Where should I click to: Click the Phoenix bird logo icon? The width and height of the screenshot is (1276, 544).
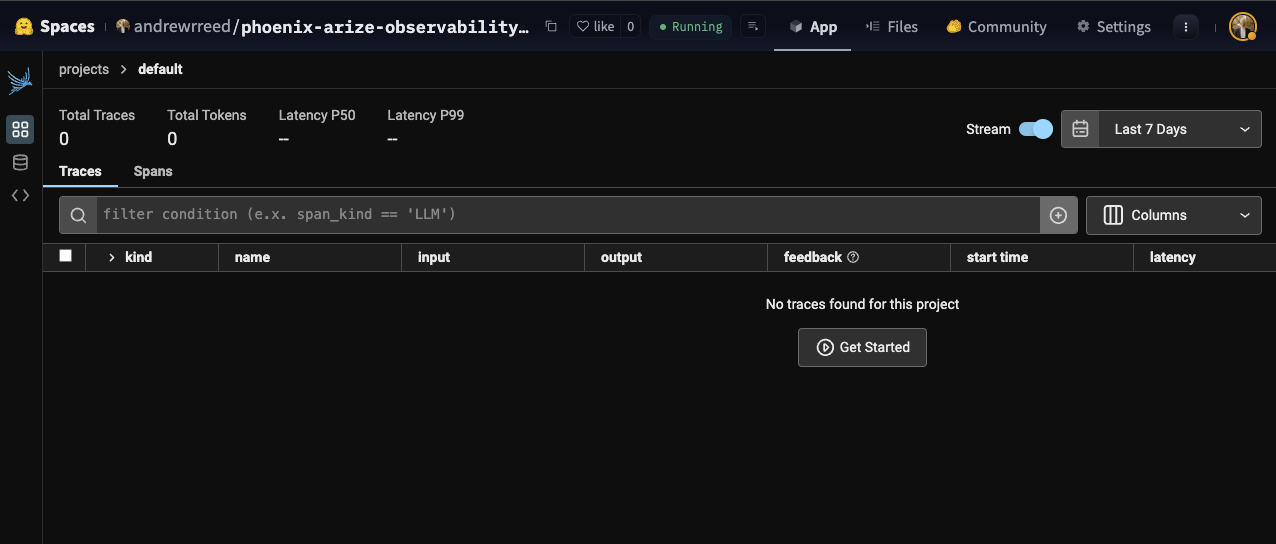point(20,81)
